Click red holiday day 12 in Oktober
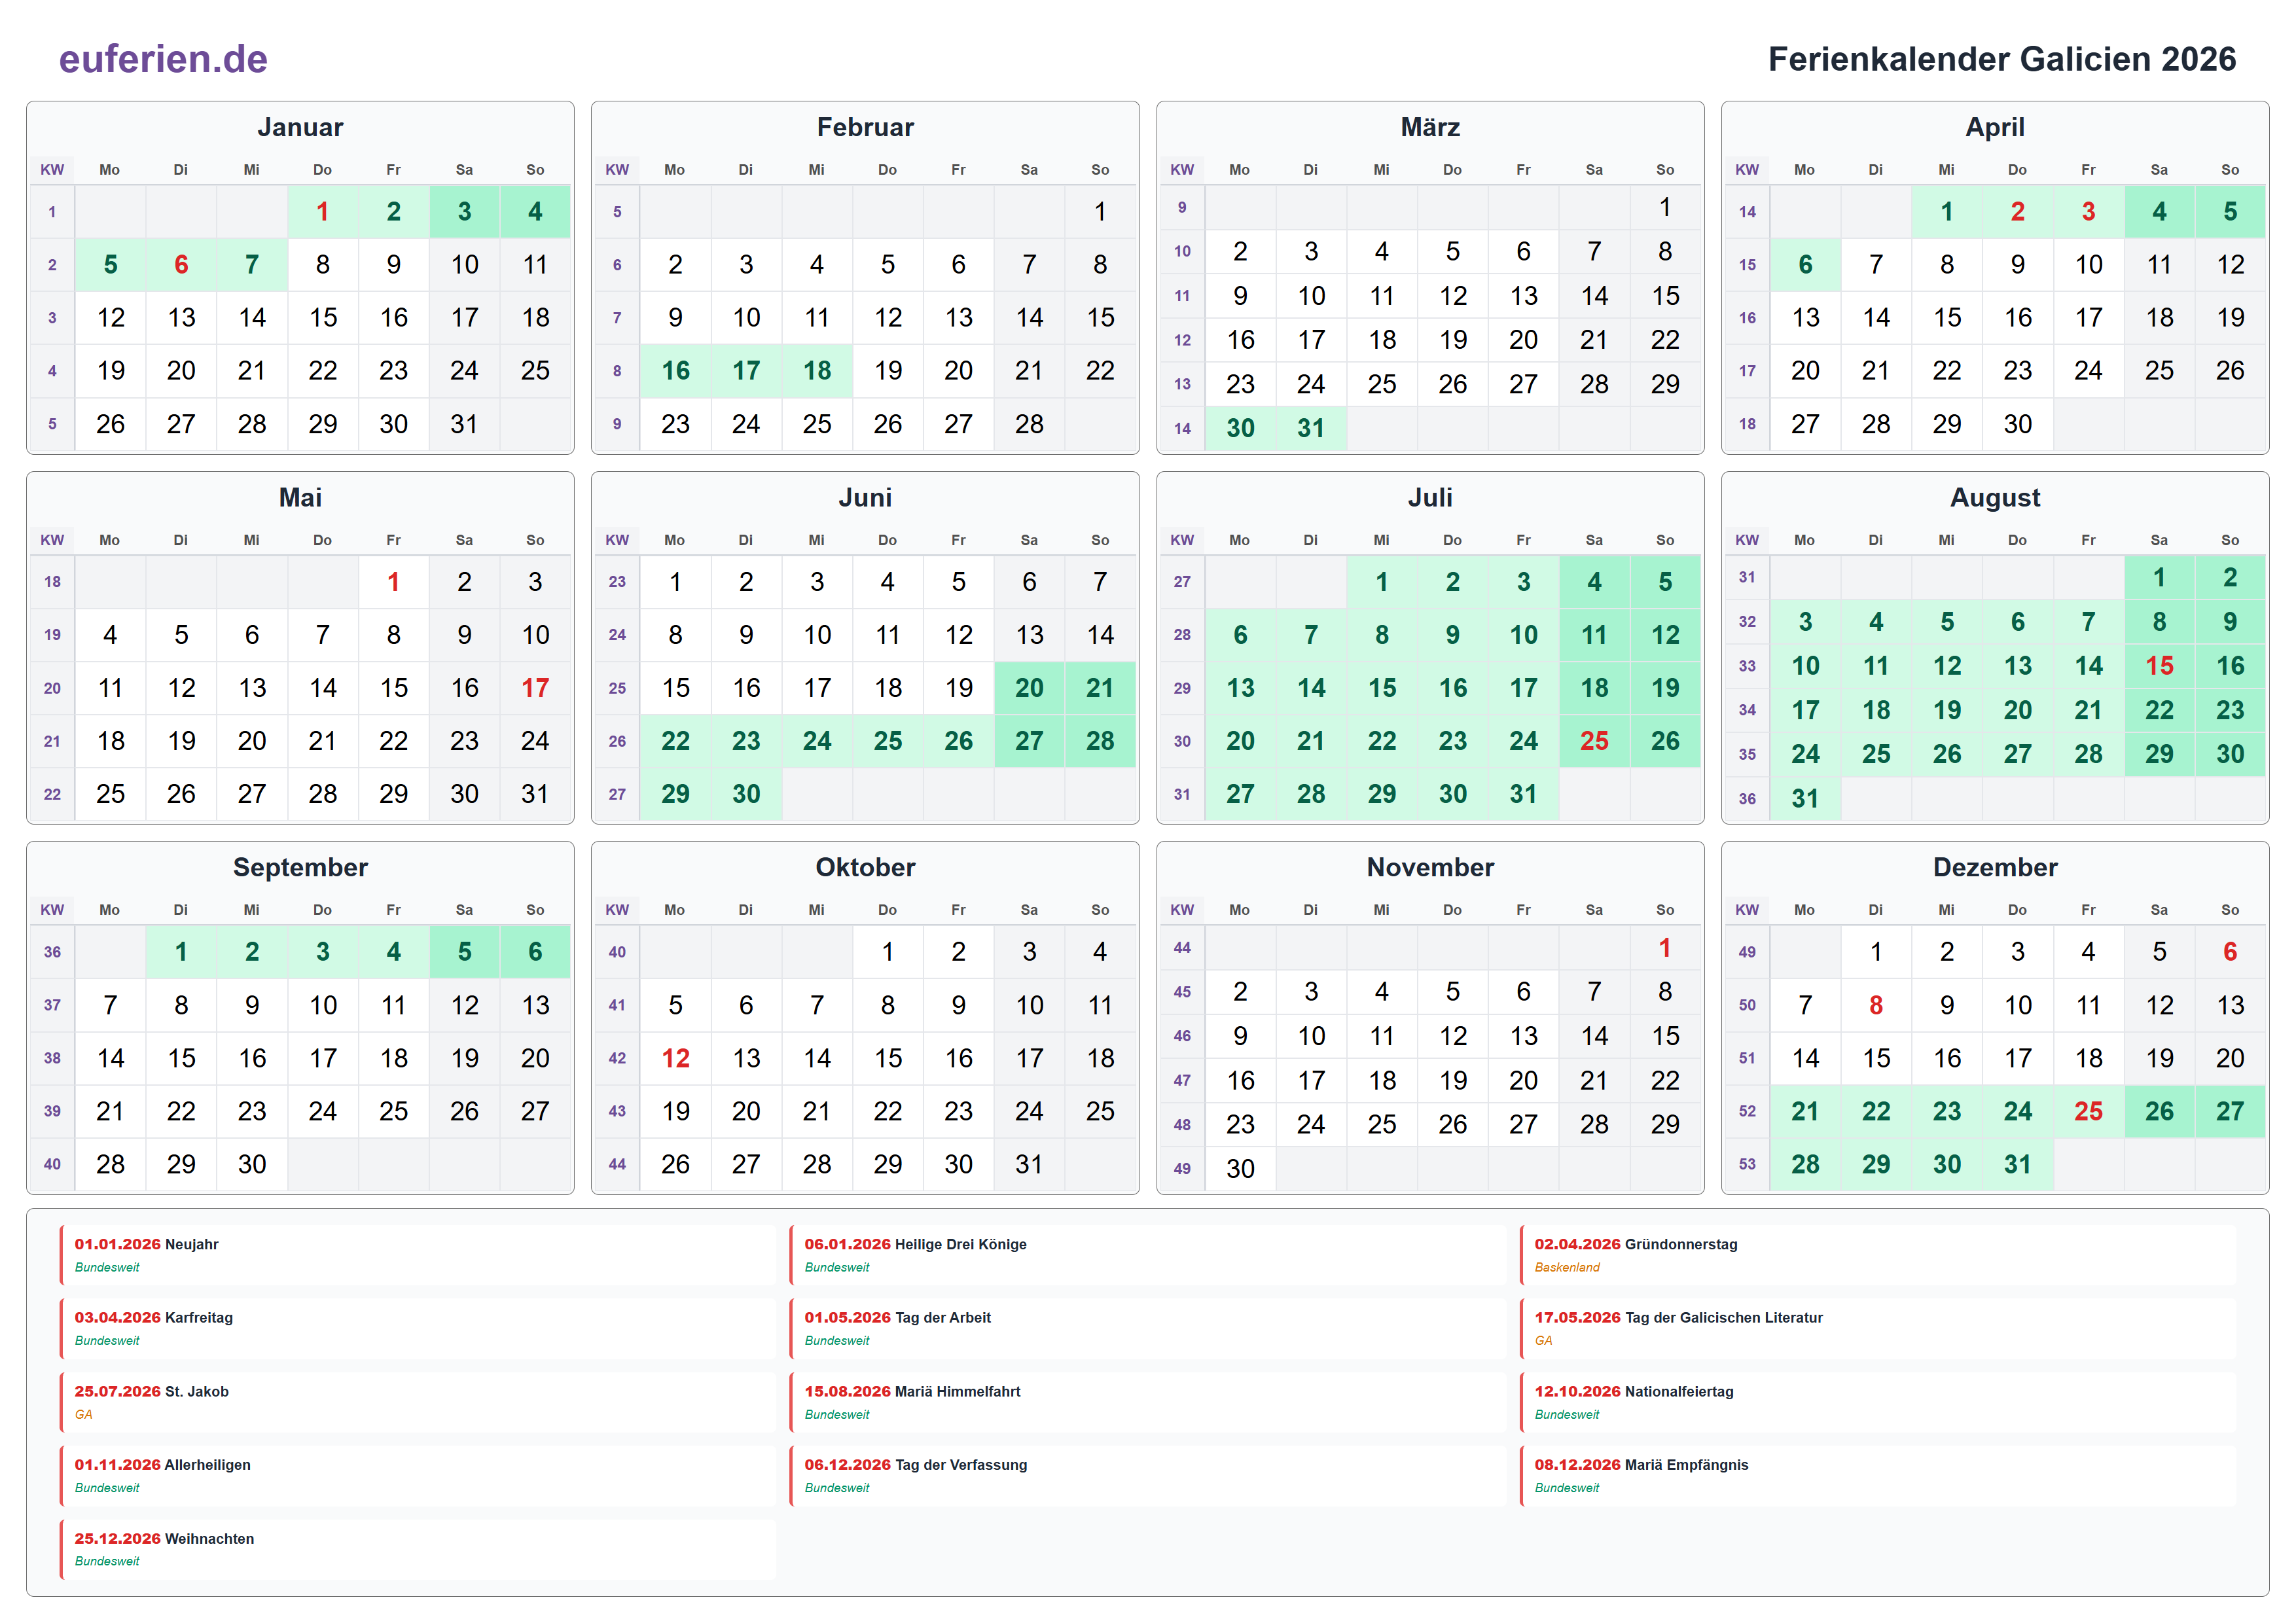This screenshot has height=1623, width=2296. click(x=675, y=1058)
